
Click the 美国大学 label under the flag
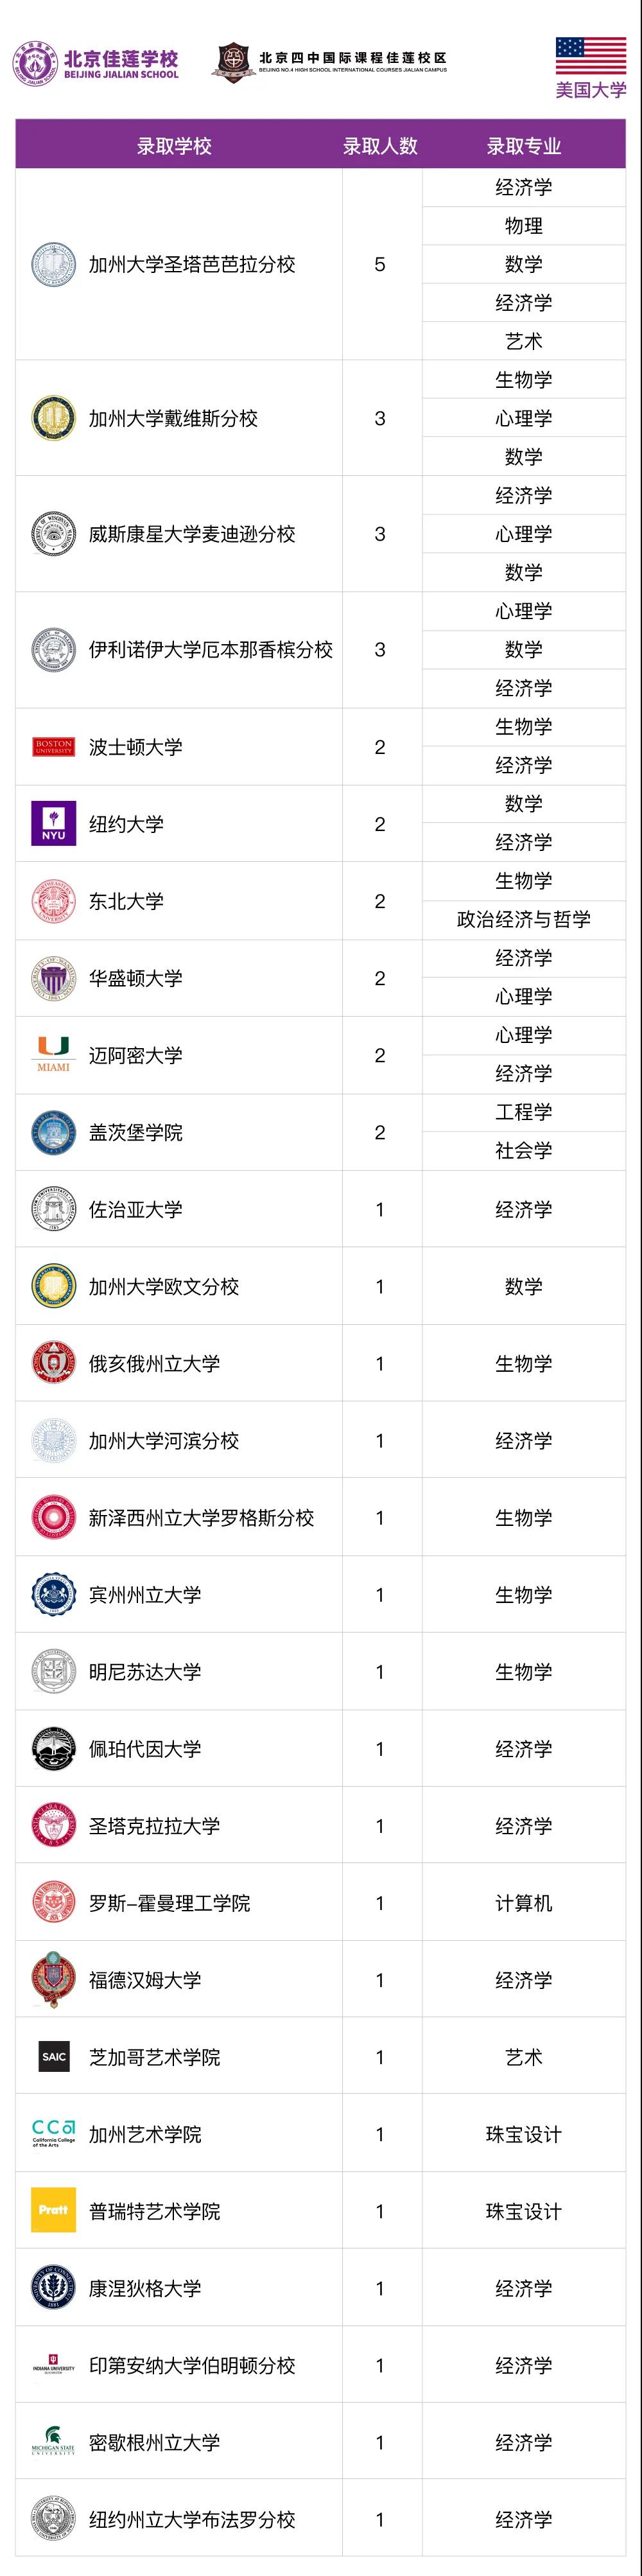coord(590,90)
